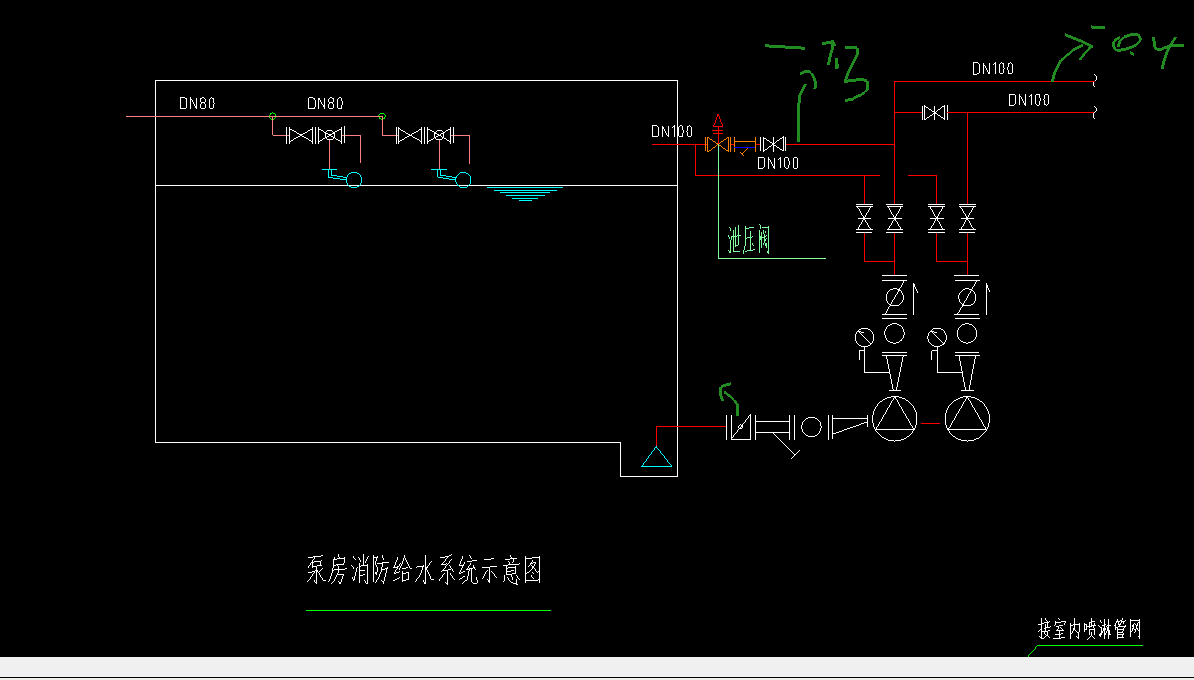The width and height of the screenshot is (1194, 680).
Task: Select the first gate valve on the tank inlet branch
Action: coord(301,136)
